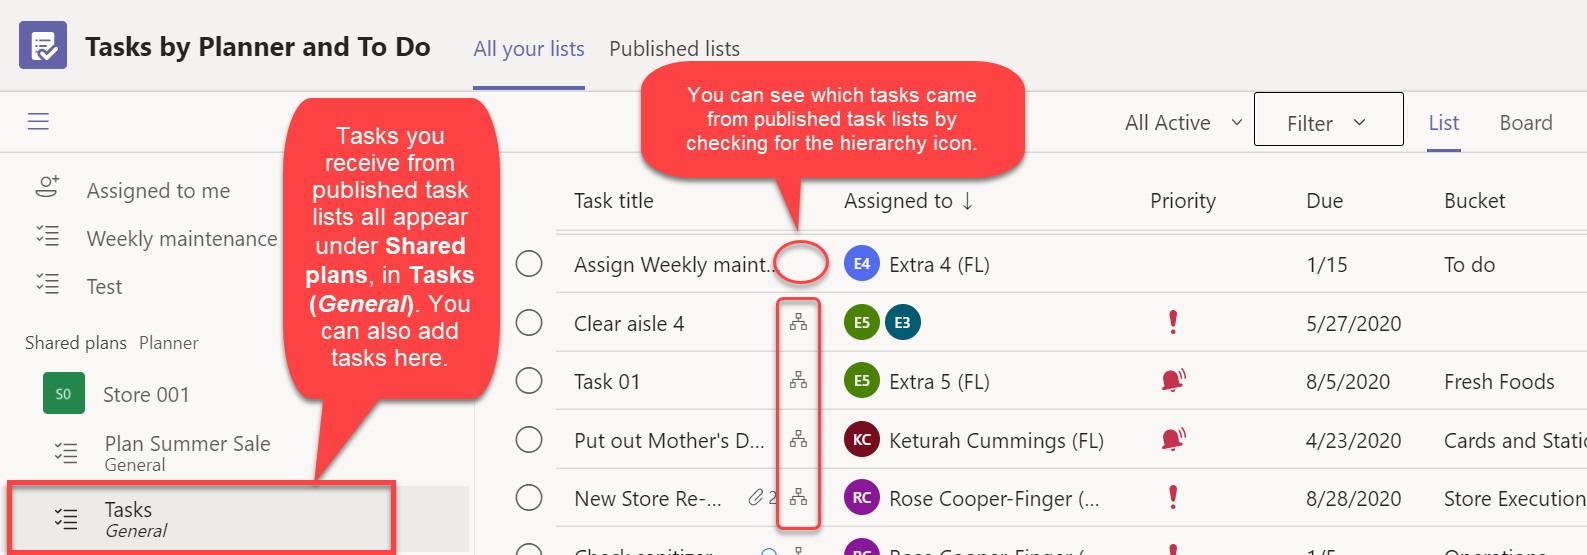Click the KC avatar for Keturah Cummings
Screen dimensions: 1587x555
coord(862,440)
